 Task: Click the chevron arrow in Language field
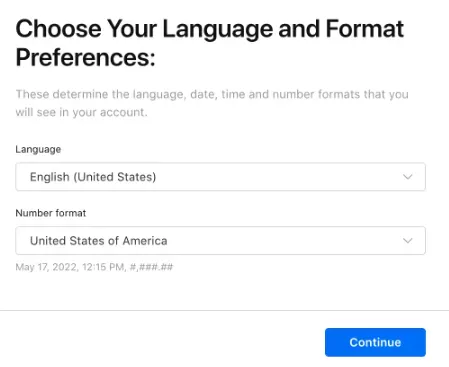coord(408,177)
